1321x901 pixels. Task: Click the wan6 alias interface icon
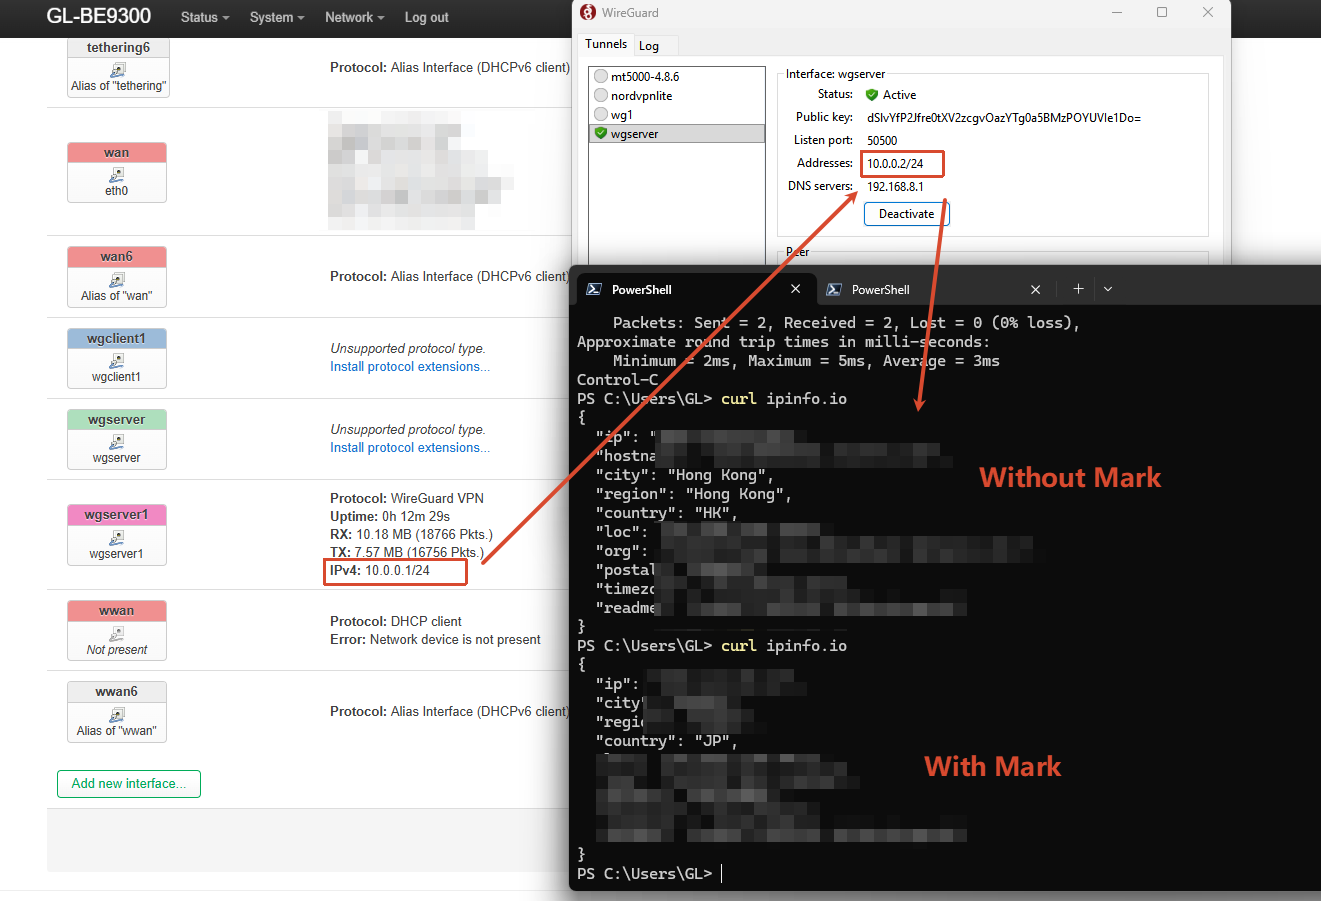117,280
